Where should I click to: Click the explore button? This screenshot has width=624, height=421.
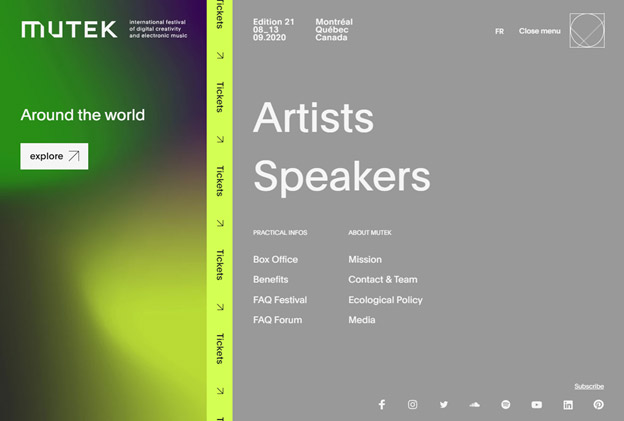[54, 156]
